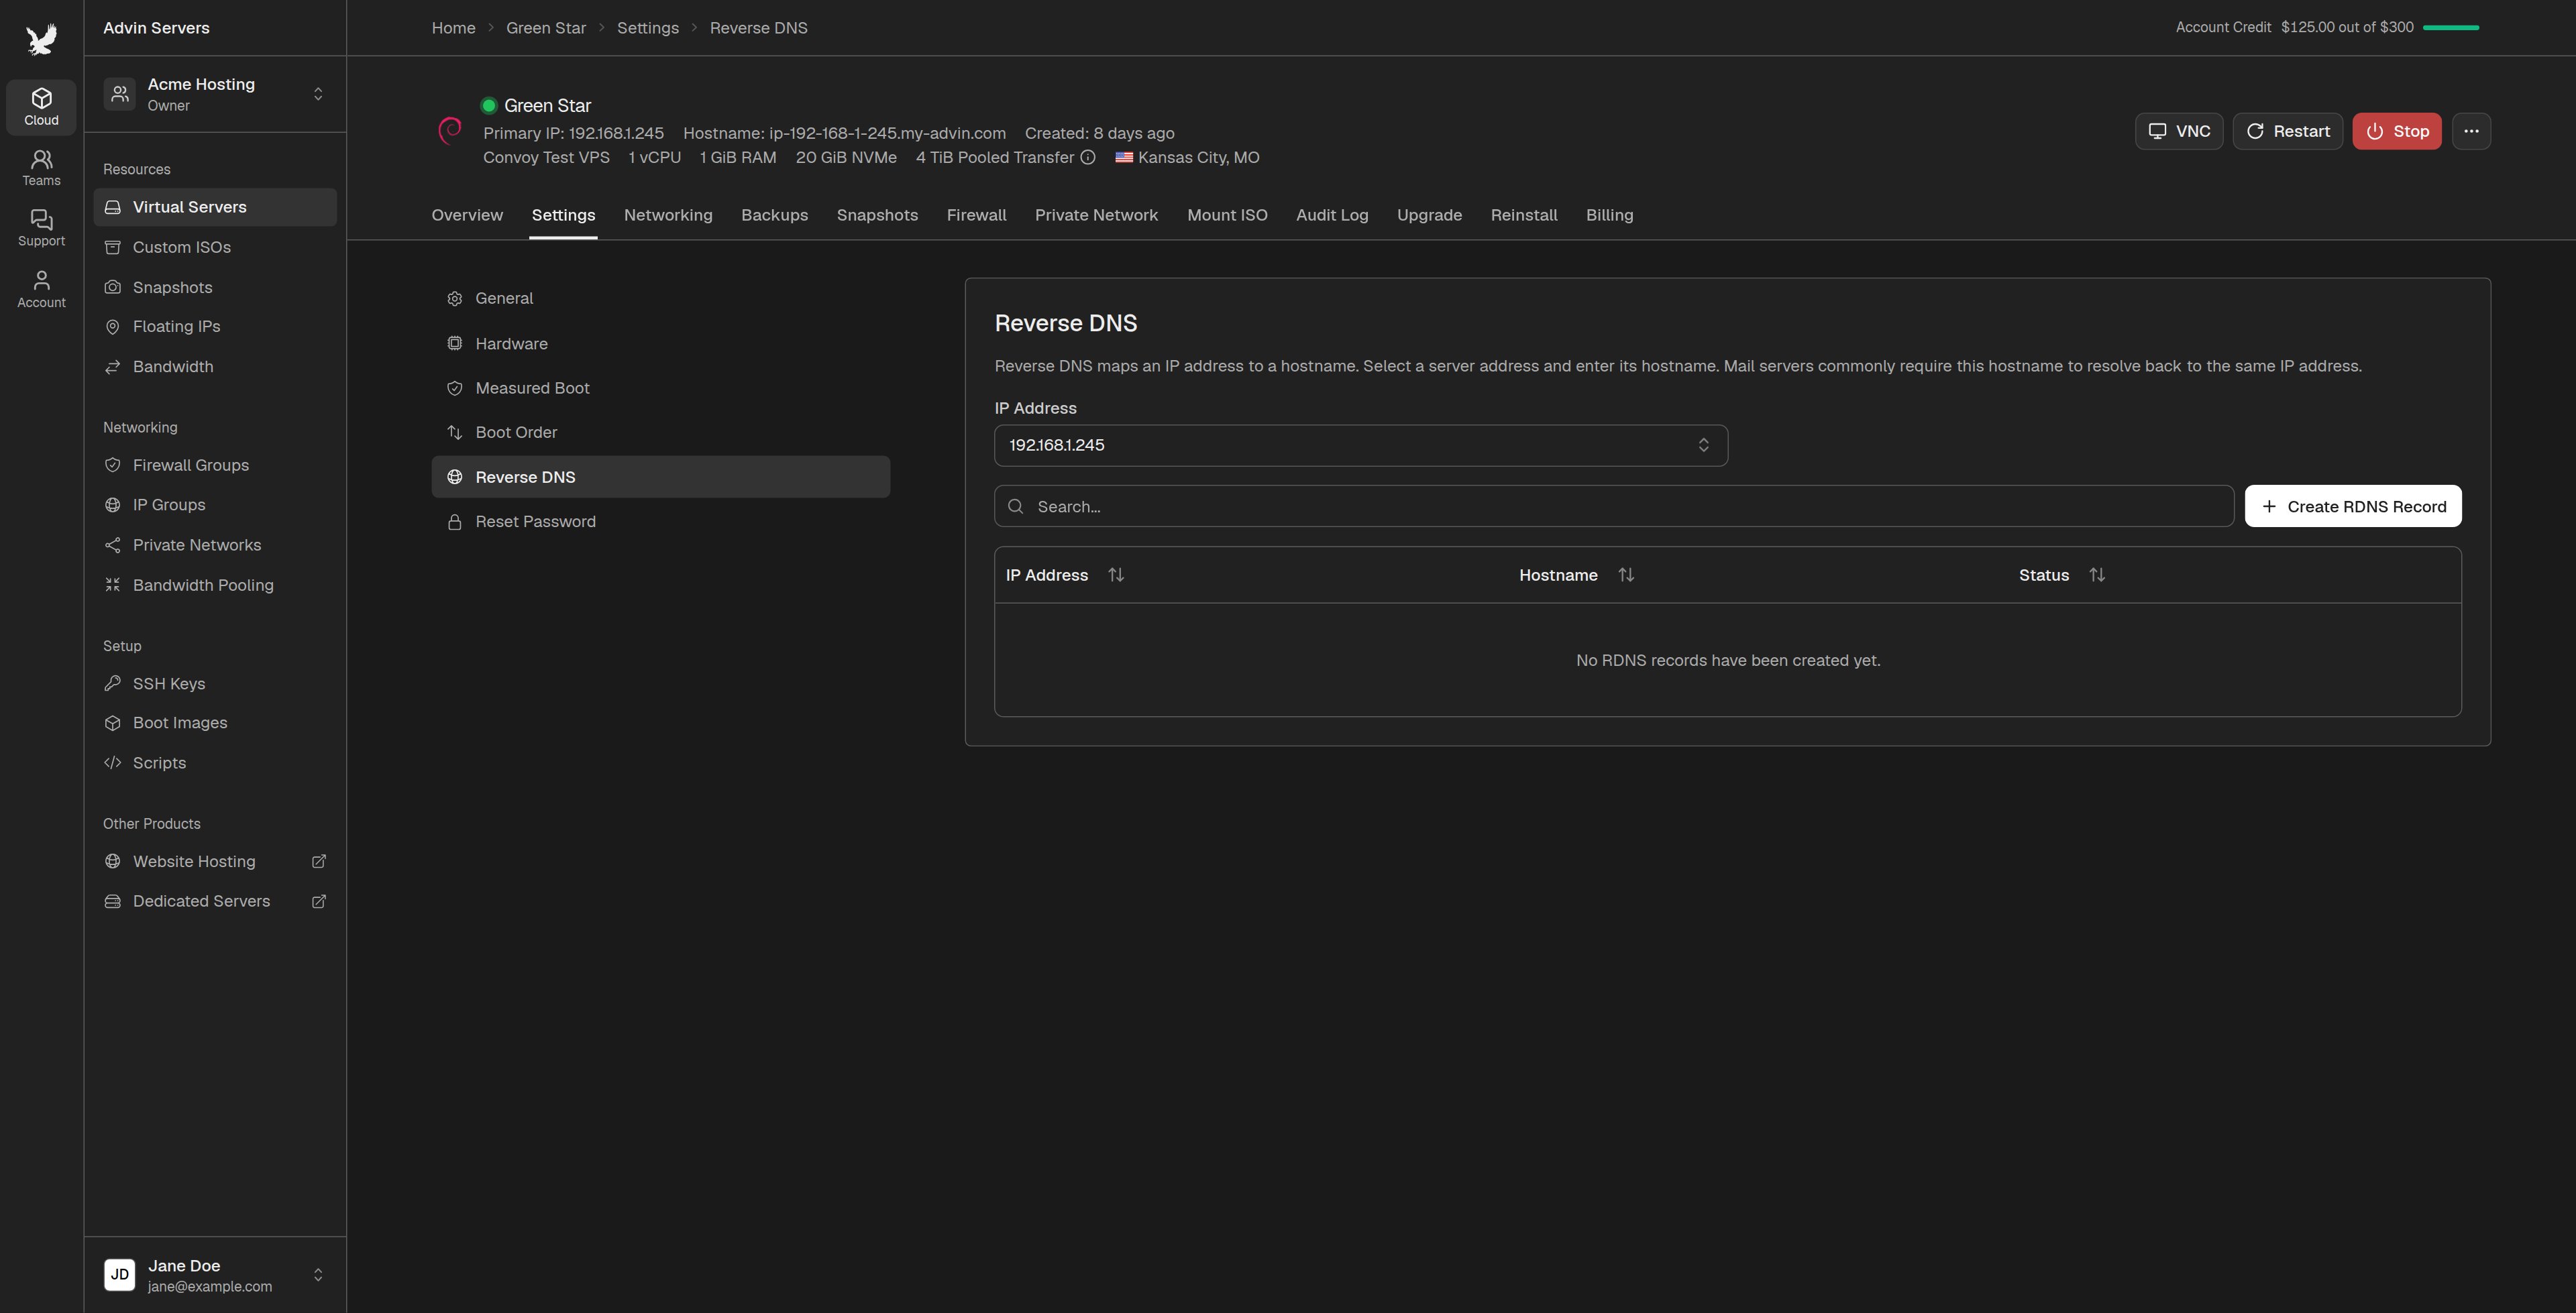2576x1313 pixels.
Task: Open Website Hosting external link icon
Action: click(319, 862)
